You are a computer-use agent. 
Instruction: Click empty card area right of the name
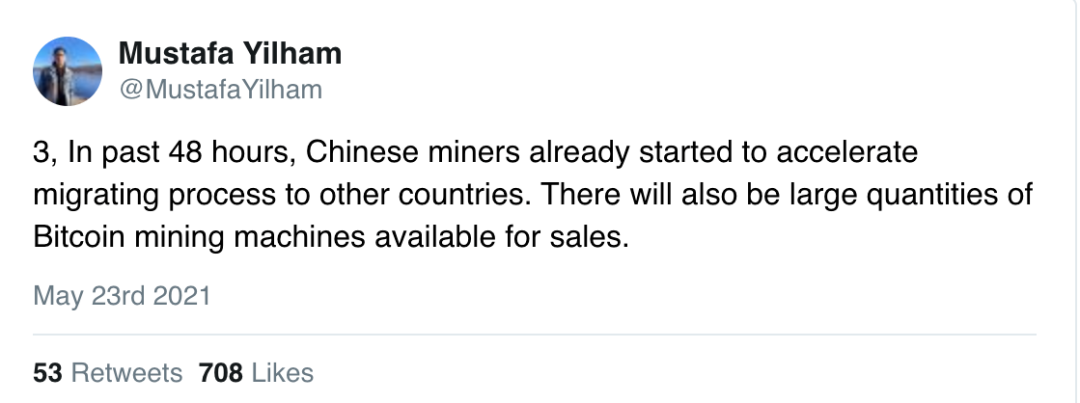click(x=689, y=69)
